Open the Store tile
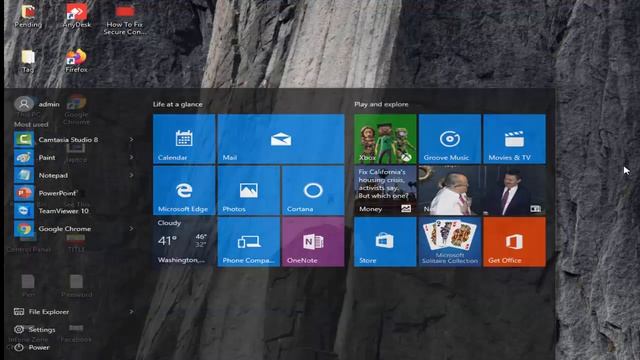The height and width of the screenshot is (360, 640). pyautogui.click(x=385, y=242)
